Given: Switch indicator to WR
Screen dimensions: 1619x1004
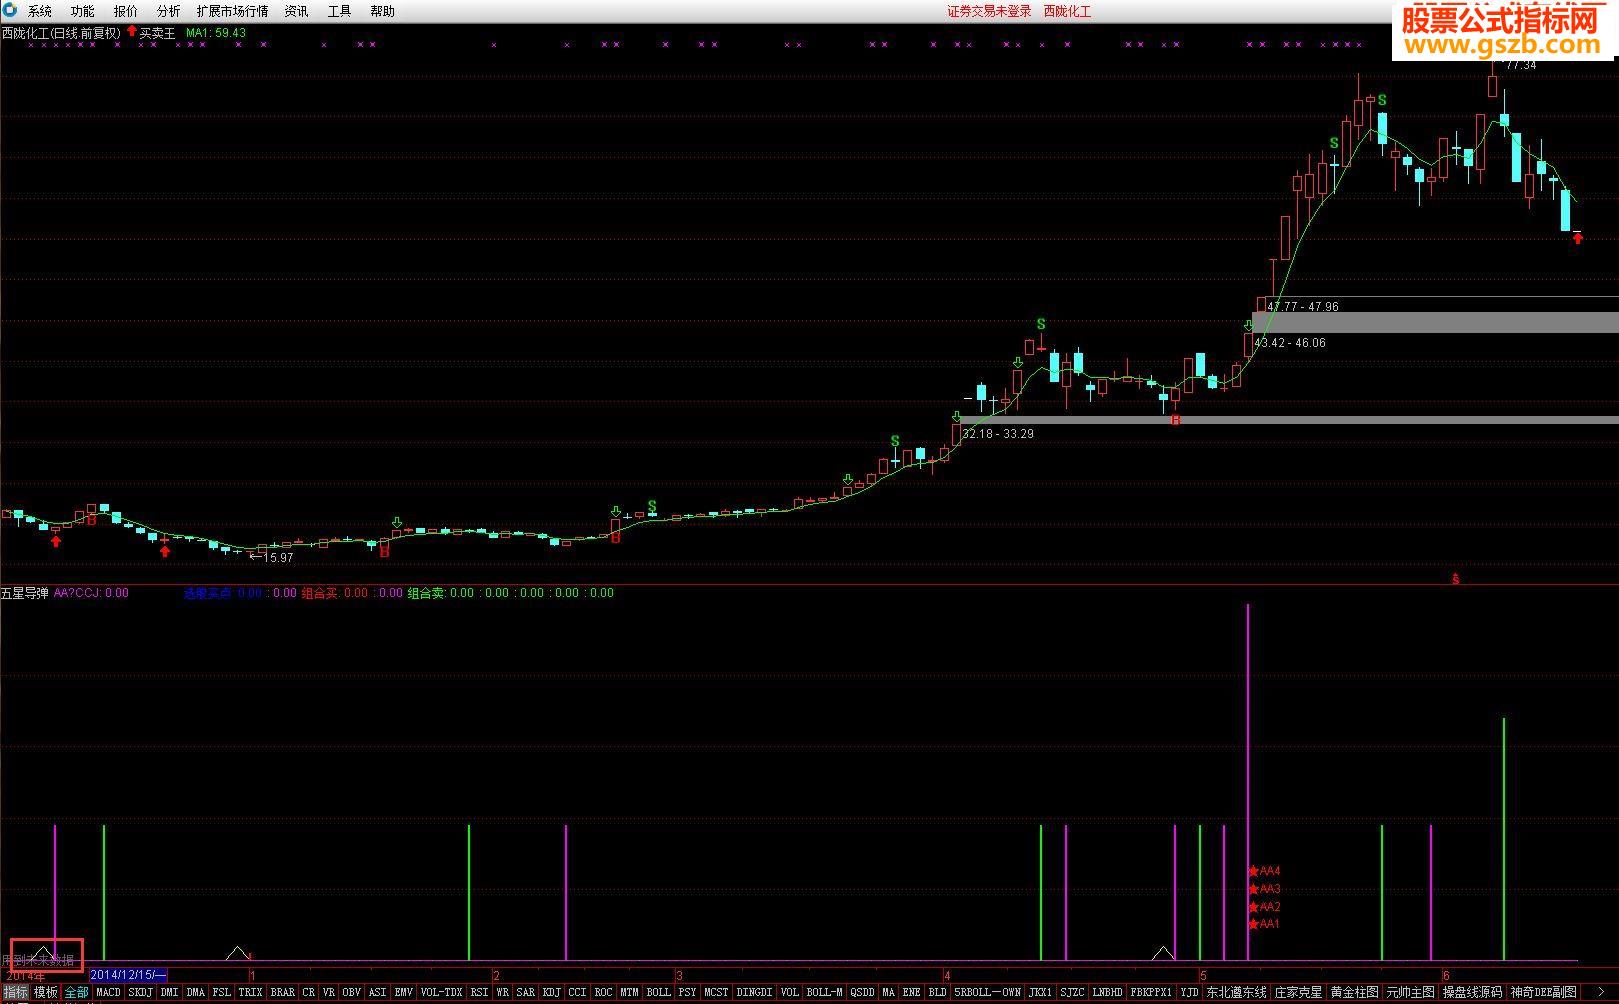Looking at the screenshot, I should (502, 992).
